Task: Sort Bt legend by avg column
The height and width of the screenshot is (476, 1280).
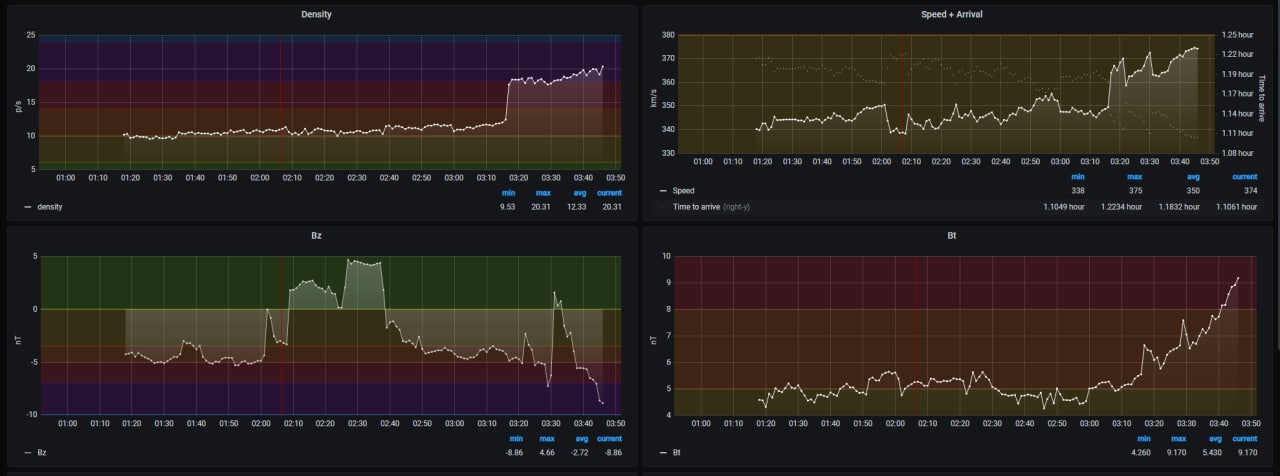Action: tap(1215, 438)
